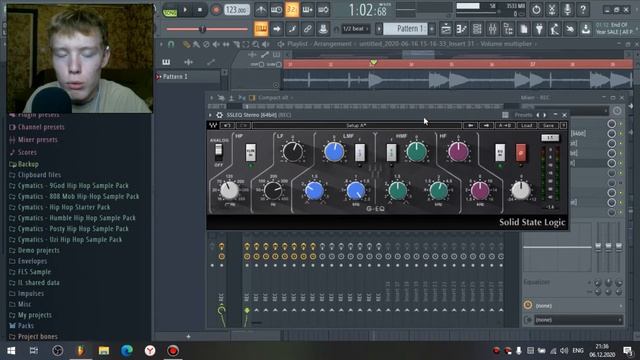Click the link chain icon in the toolbar
Image resolution: width=640 pixels, height=360 pixels.
pyautogui.click(x=307, y=29)
